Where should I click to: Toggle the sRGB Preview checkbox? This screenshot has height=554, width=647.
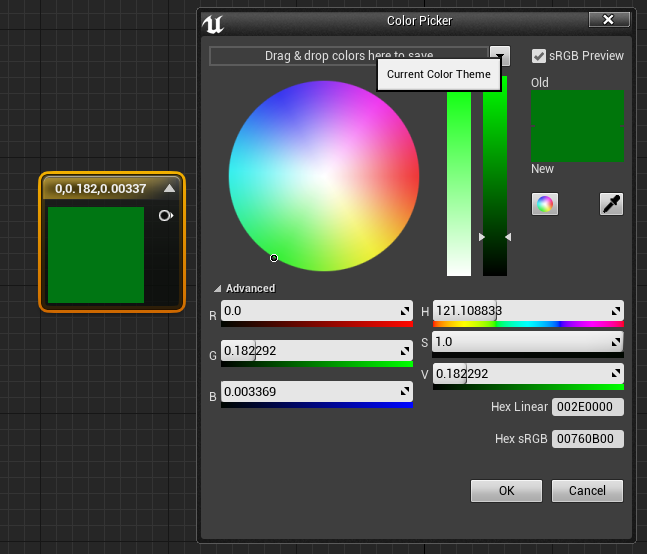[x=538, y=56]
